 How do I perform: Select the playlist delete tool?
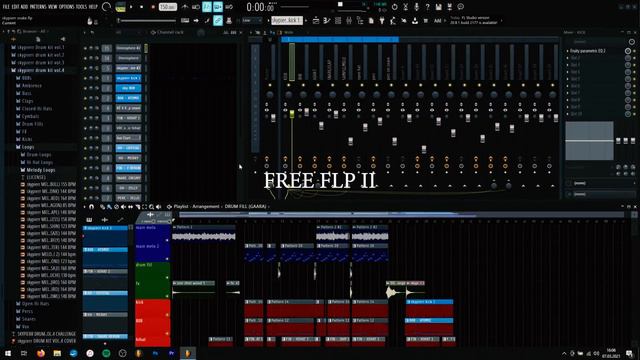116,207
